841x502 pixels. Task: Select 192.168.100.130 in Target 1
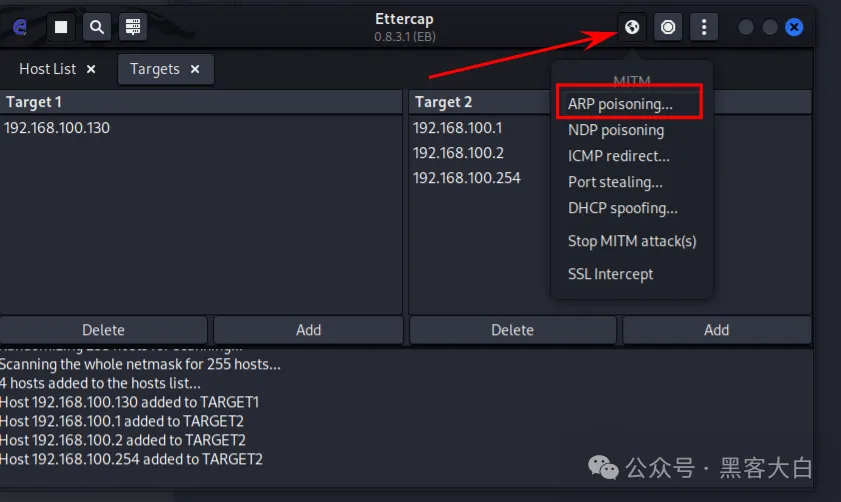coord(57,128)
